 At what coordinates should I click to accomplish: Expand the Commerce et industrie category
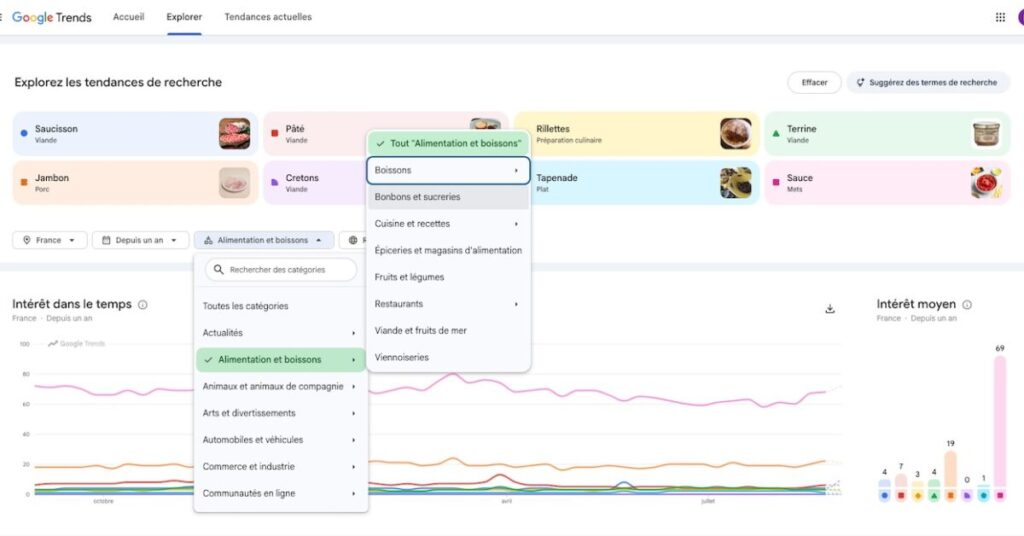281,467
